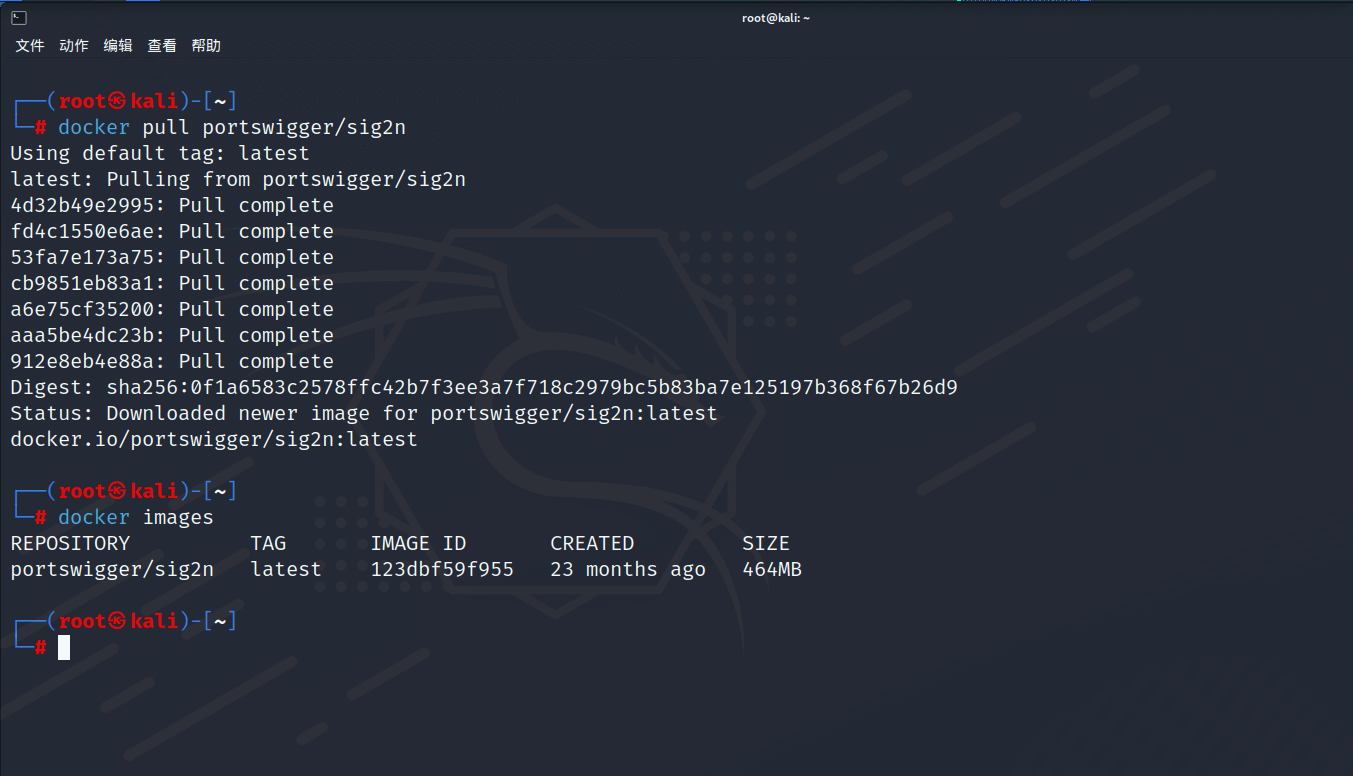The image size is (1353, 776).
Task: Click the block cursor at the empty prompt
Action: (x=64, y=647)
